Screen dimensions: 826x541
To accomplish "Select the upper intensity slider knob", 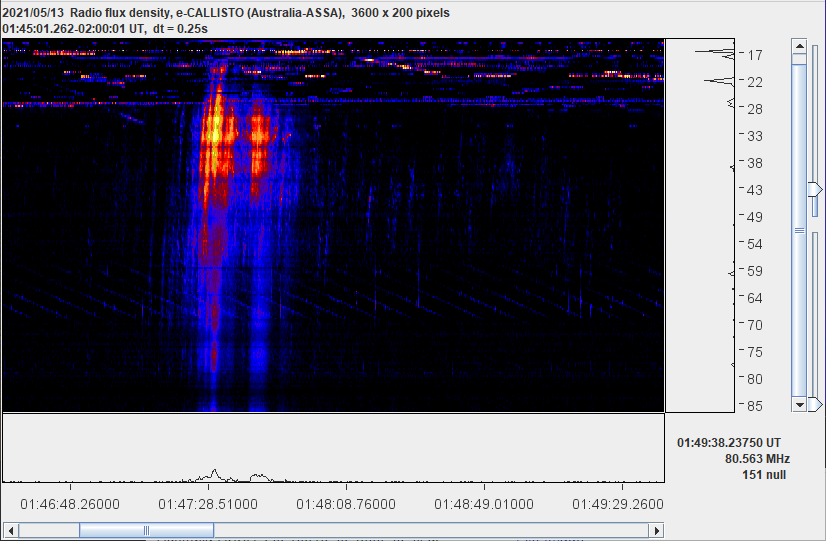I will 816,189.
